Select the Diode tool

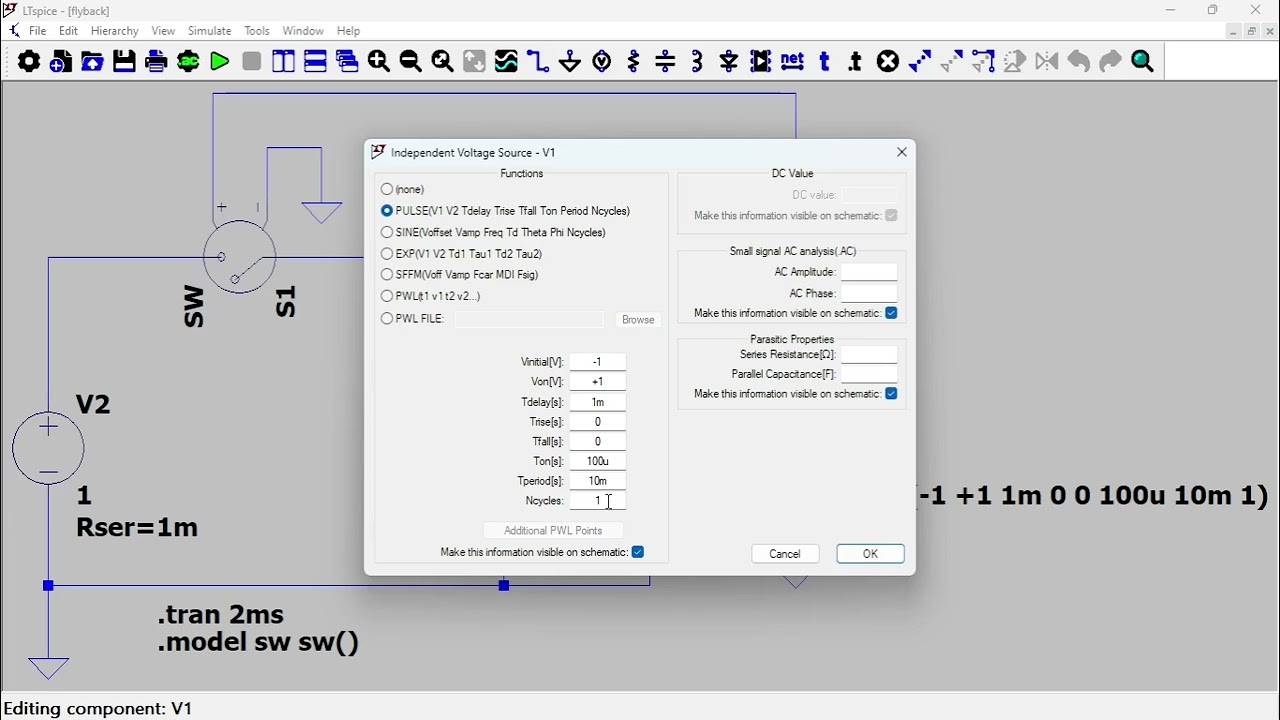coord(729,62)
